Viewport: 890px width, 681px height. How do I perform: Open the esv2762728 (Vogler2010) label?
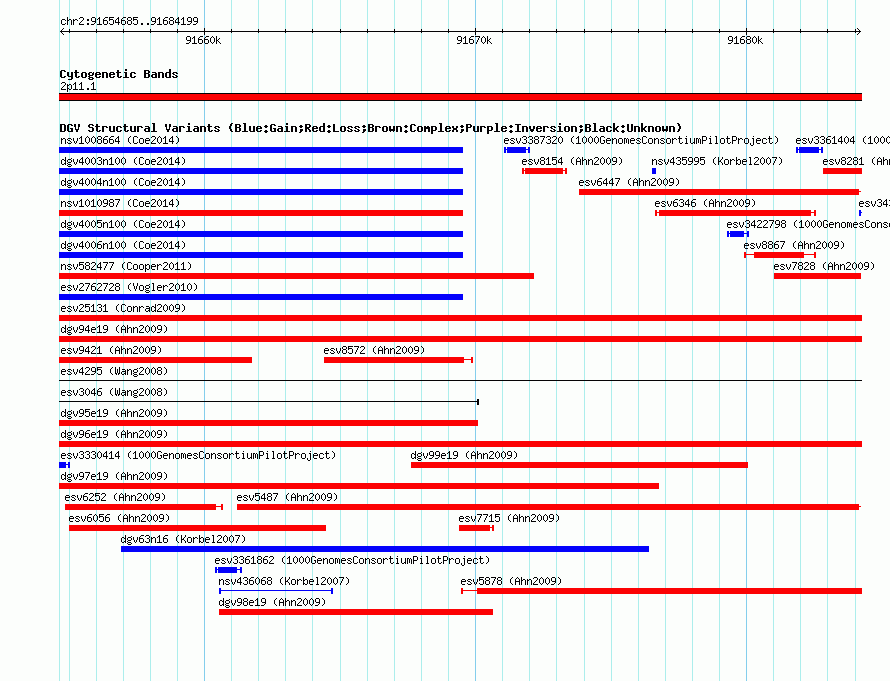(129, 287)
